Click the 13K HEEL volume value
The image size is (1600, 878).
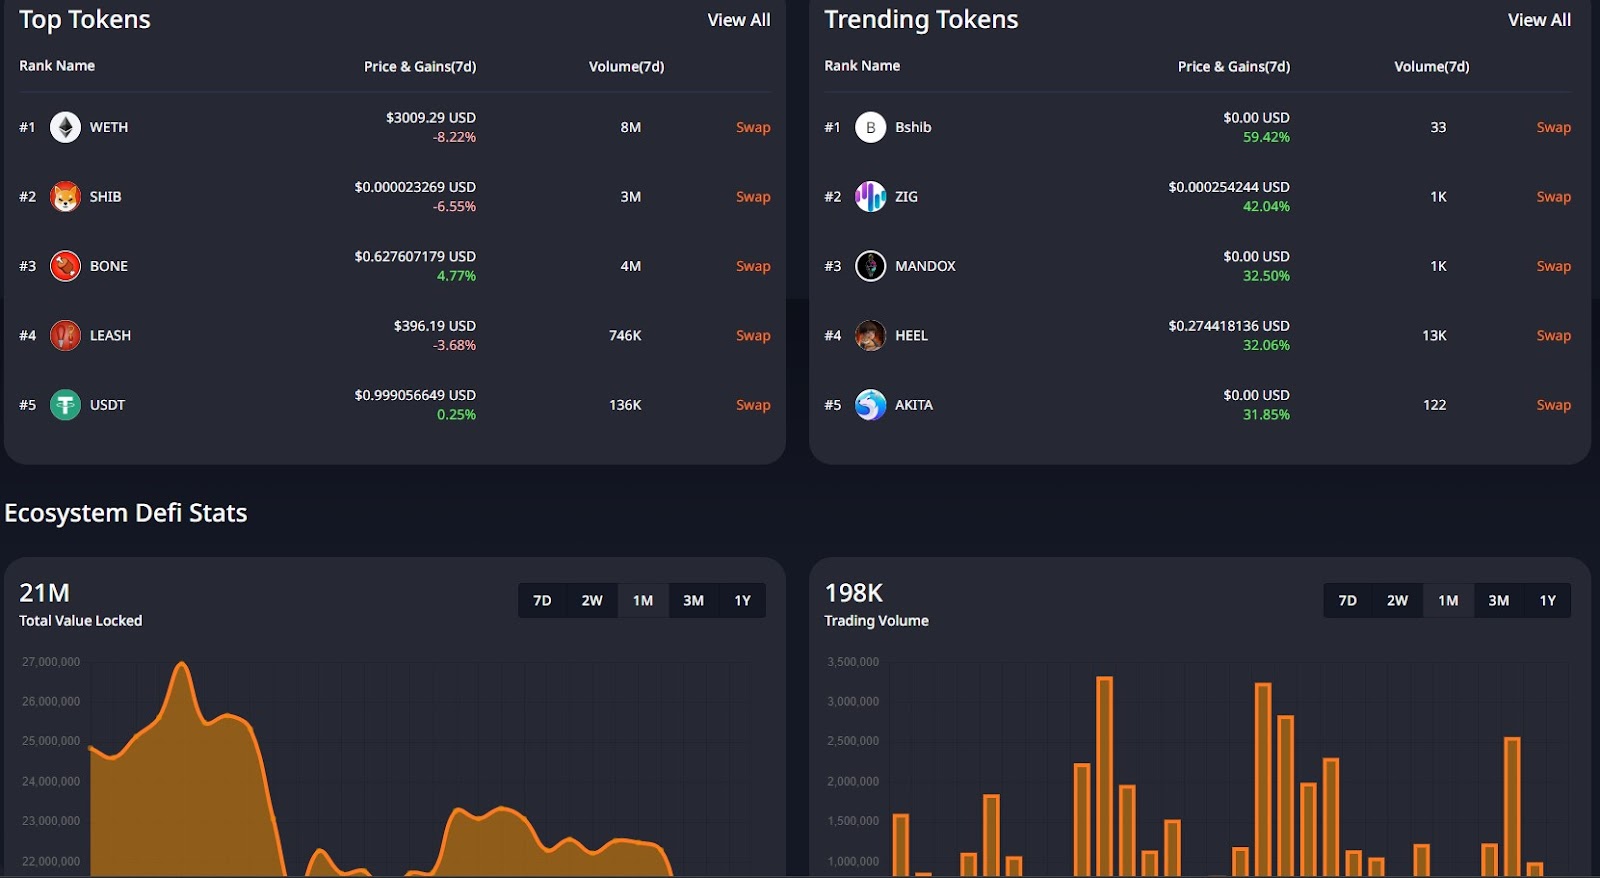(x=1434, y=335)
